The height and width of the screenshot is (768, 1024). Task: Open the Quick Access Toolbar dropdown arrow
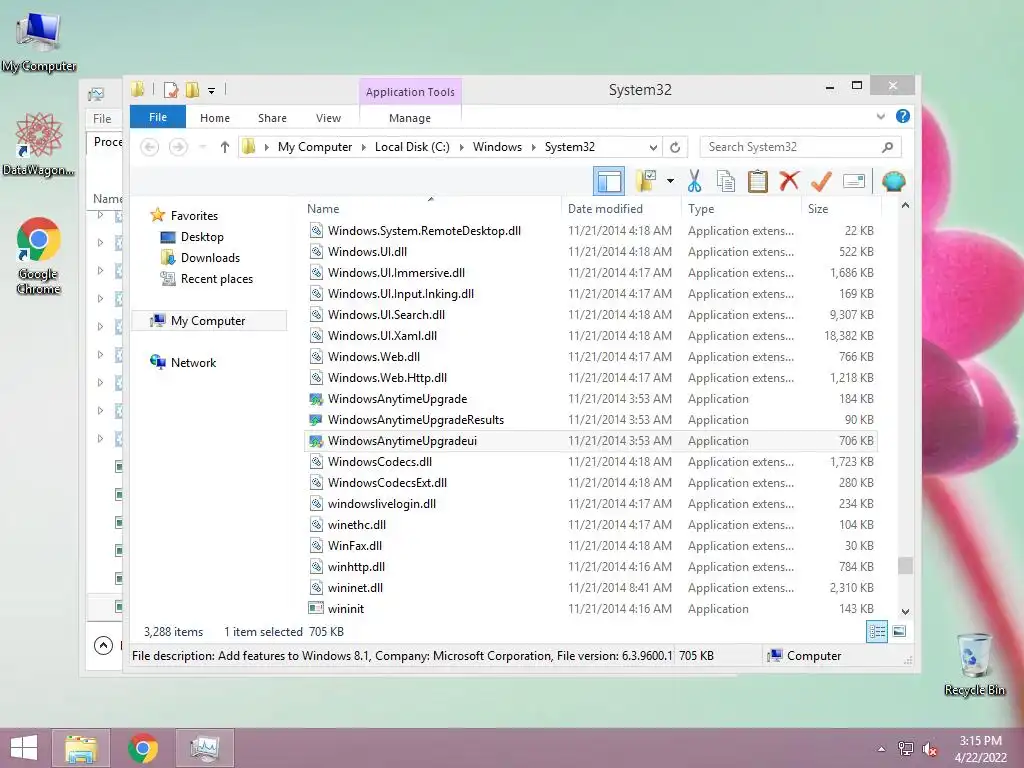tap(212, 91)
